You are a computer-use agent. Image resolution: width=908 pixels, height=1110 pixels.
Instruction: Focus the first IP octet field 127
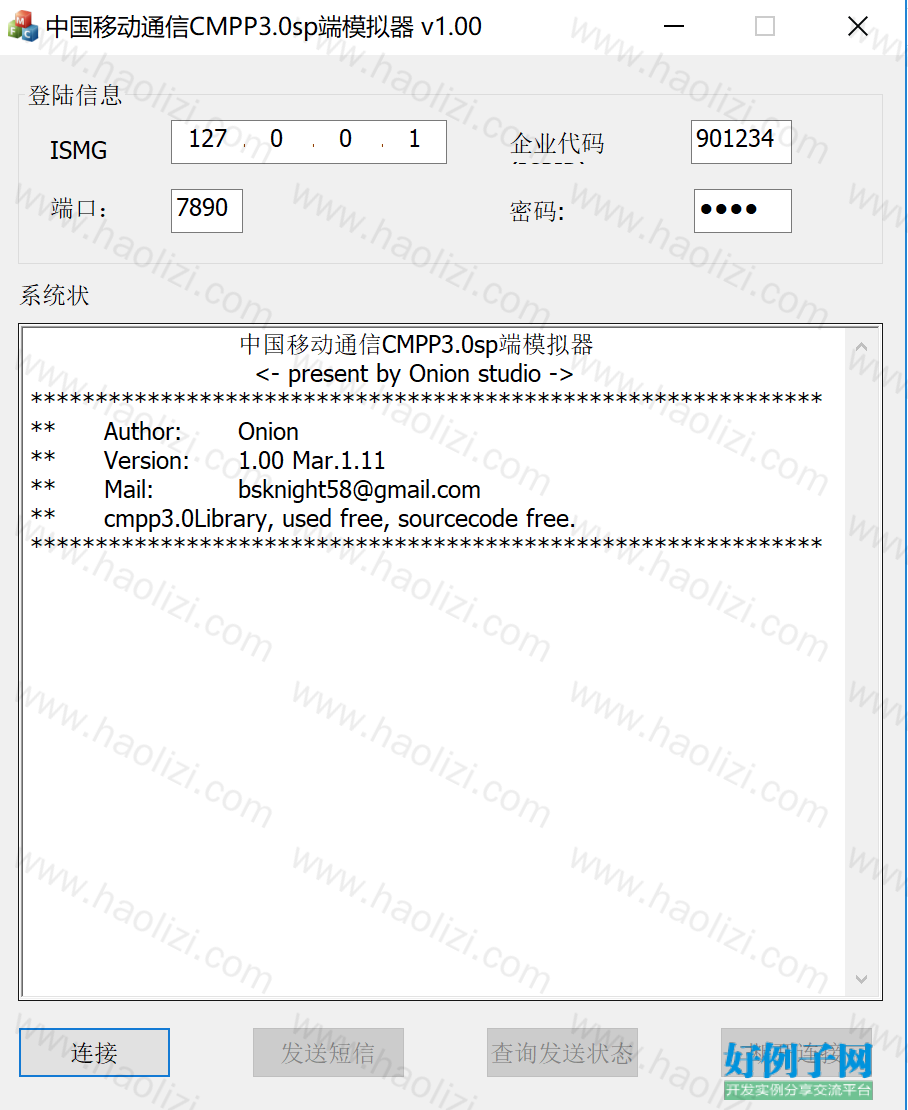207,139
